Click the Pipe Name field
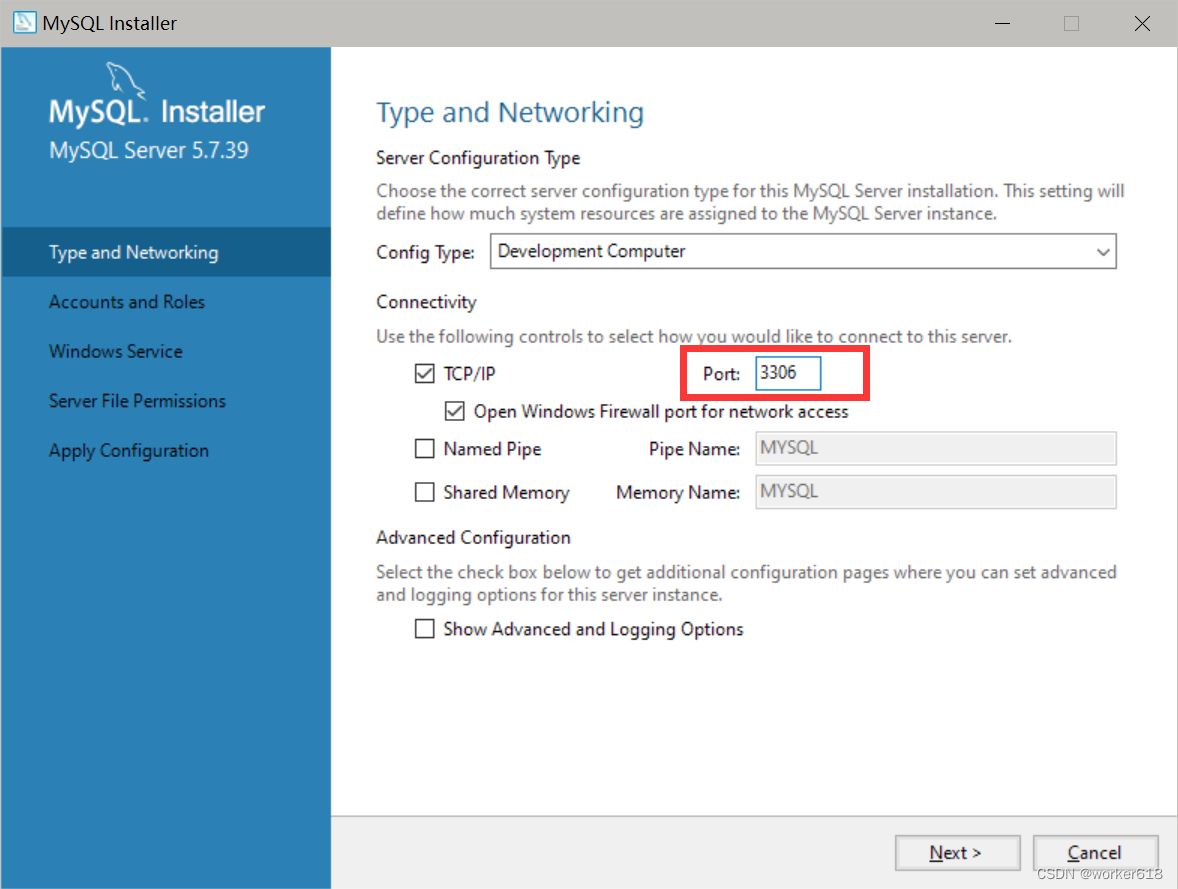 tap(935, 449)
